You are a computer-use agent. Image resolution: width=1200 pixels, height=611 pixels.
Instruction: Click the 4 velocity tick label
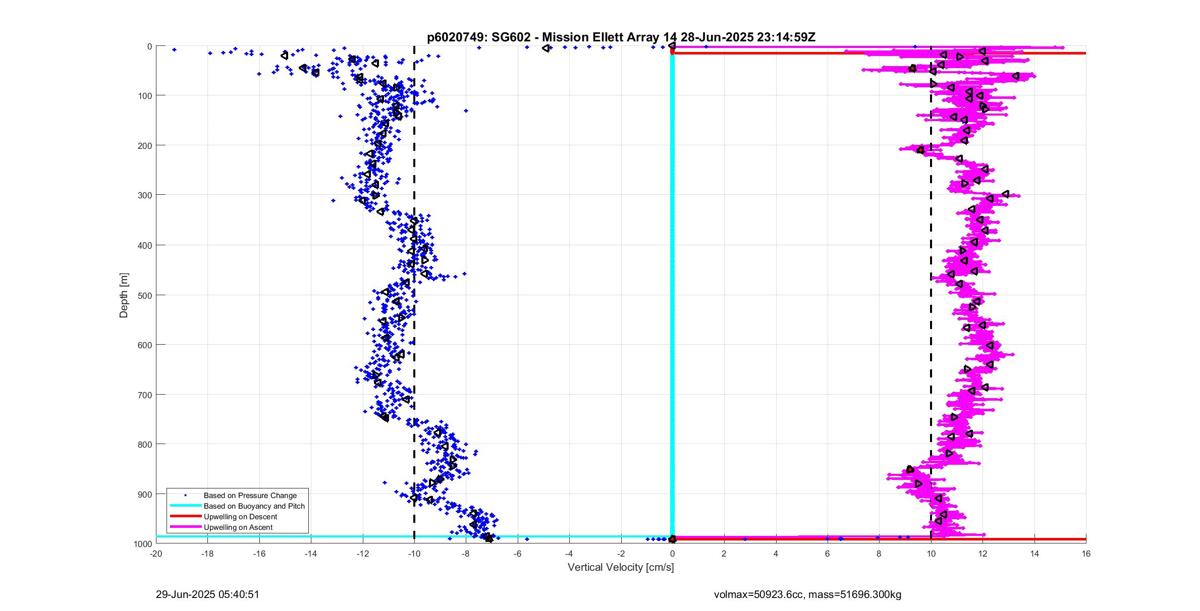(x=776, y=553)
